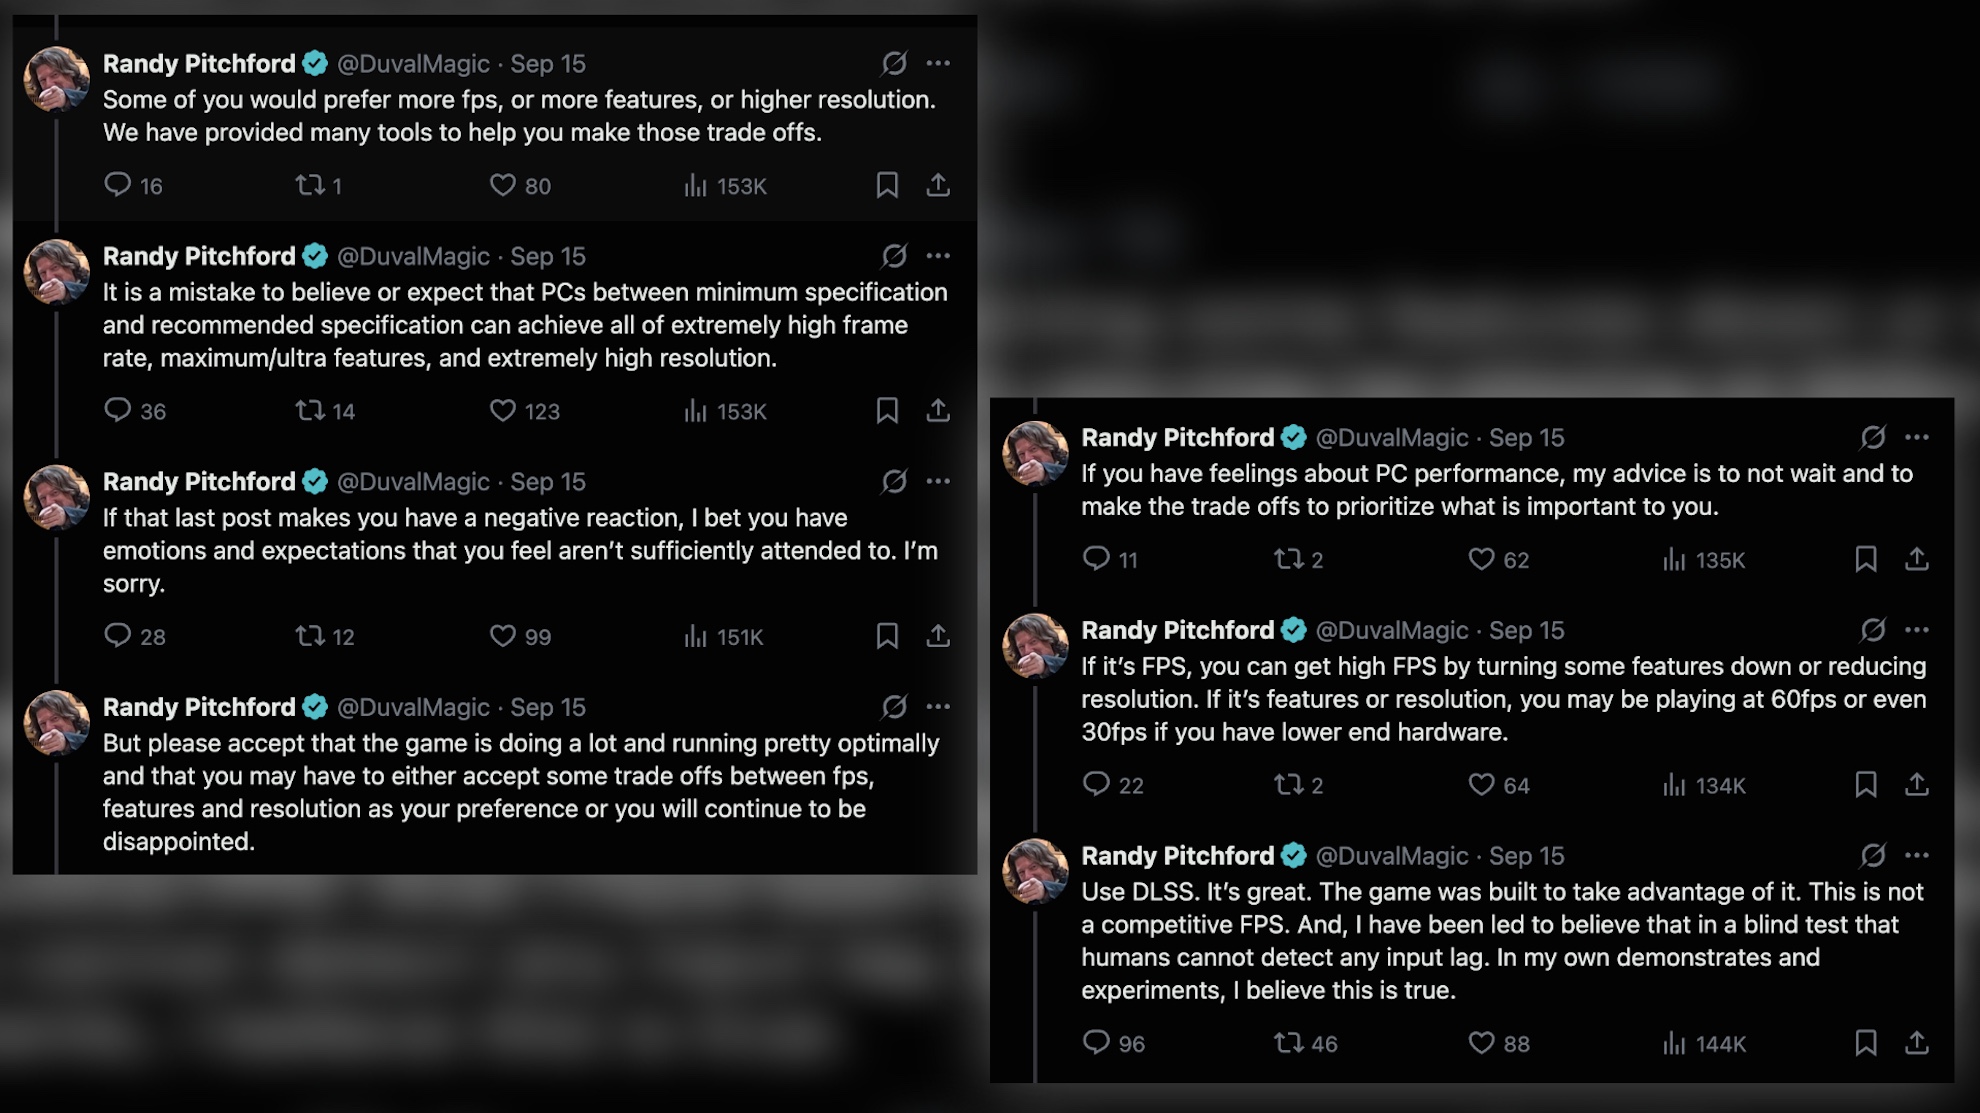Click the avatar next to 'negative reaction' tweet
1980x1113 pixels.
click(x=57, y=496)
